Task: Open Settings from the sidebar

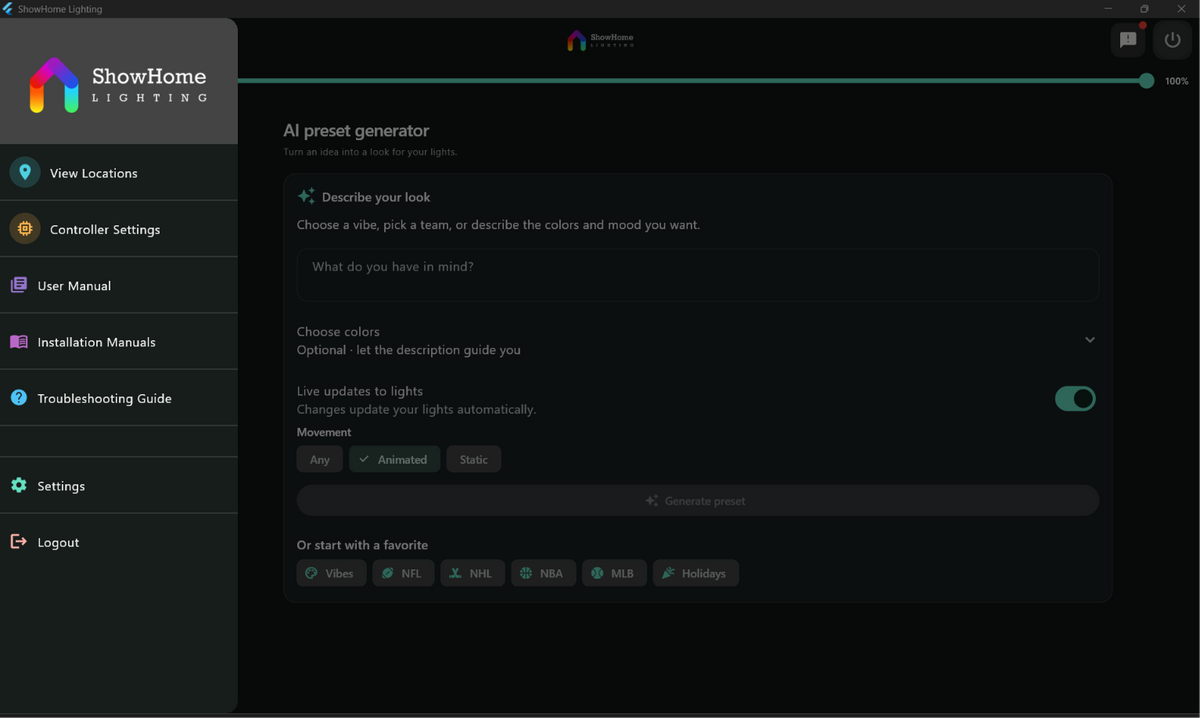Action: pyautogui.click(x=119, y=485)
